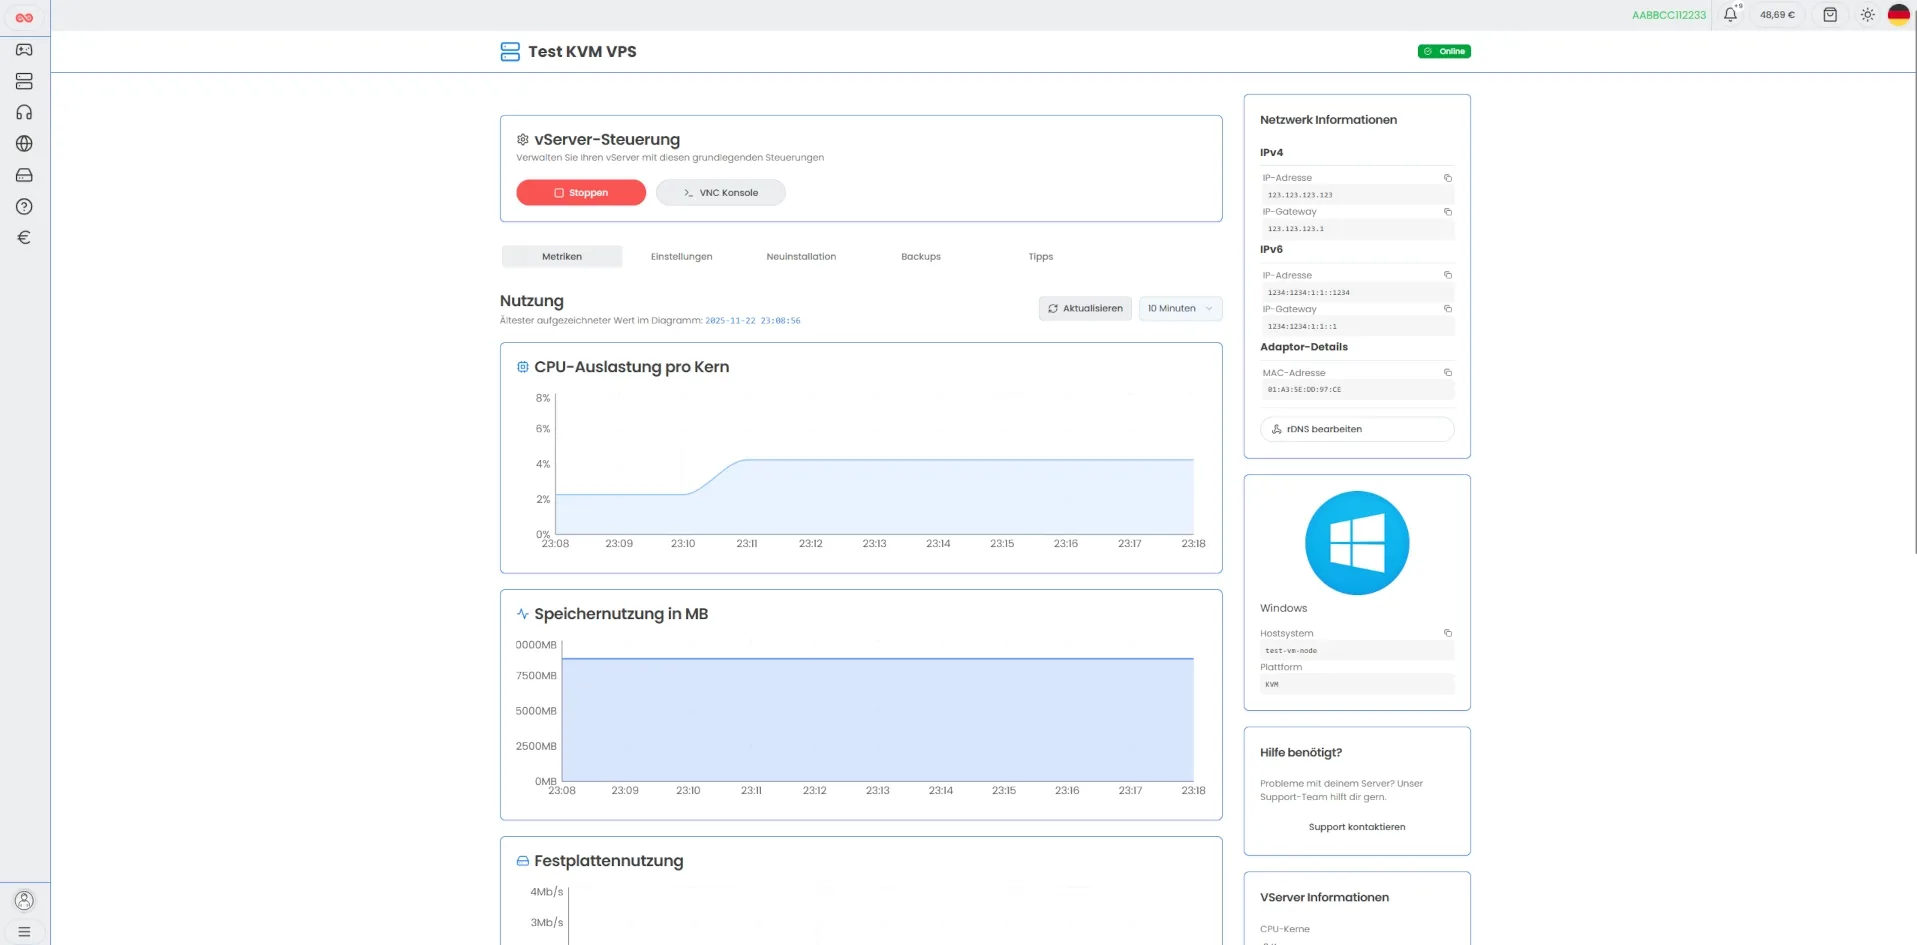This screenshot has height=945, width=1917.
Task: Click the oldest value timestamp 2025-11-22 23:08:56
Action: tap(753, 321)
